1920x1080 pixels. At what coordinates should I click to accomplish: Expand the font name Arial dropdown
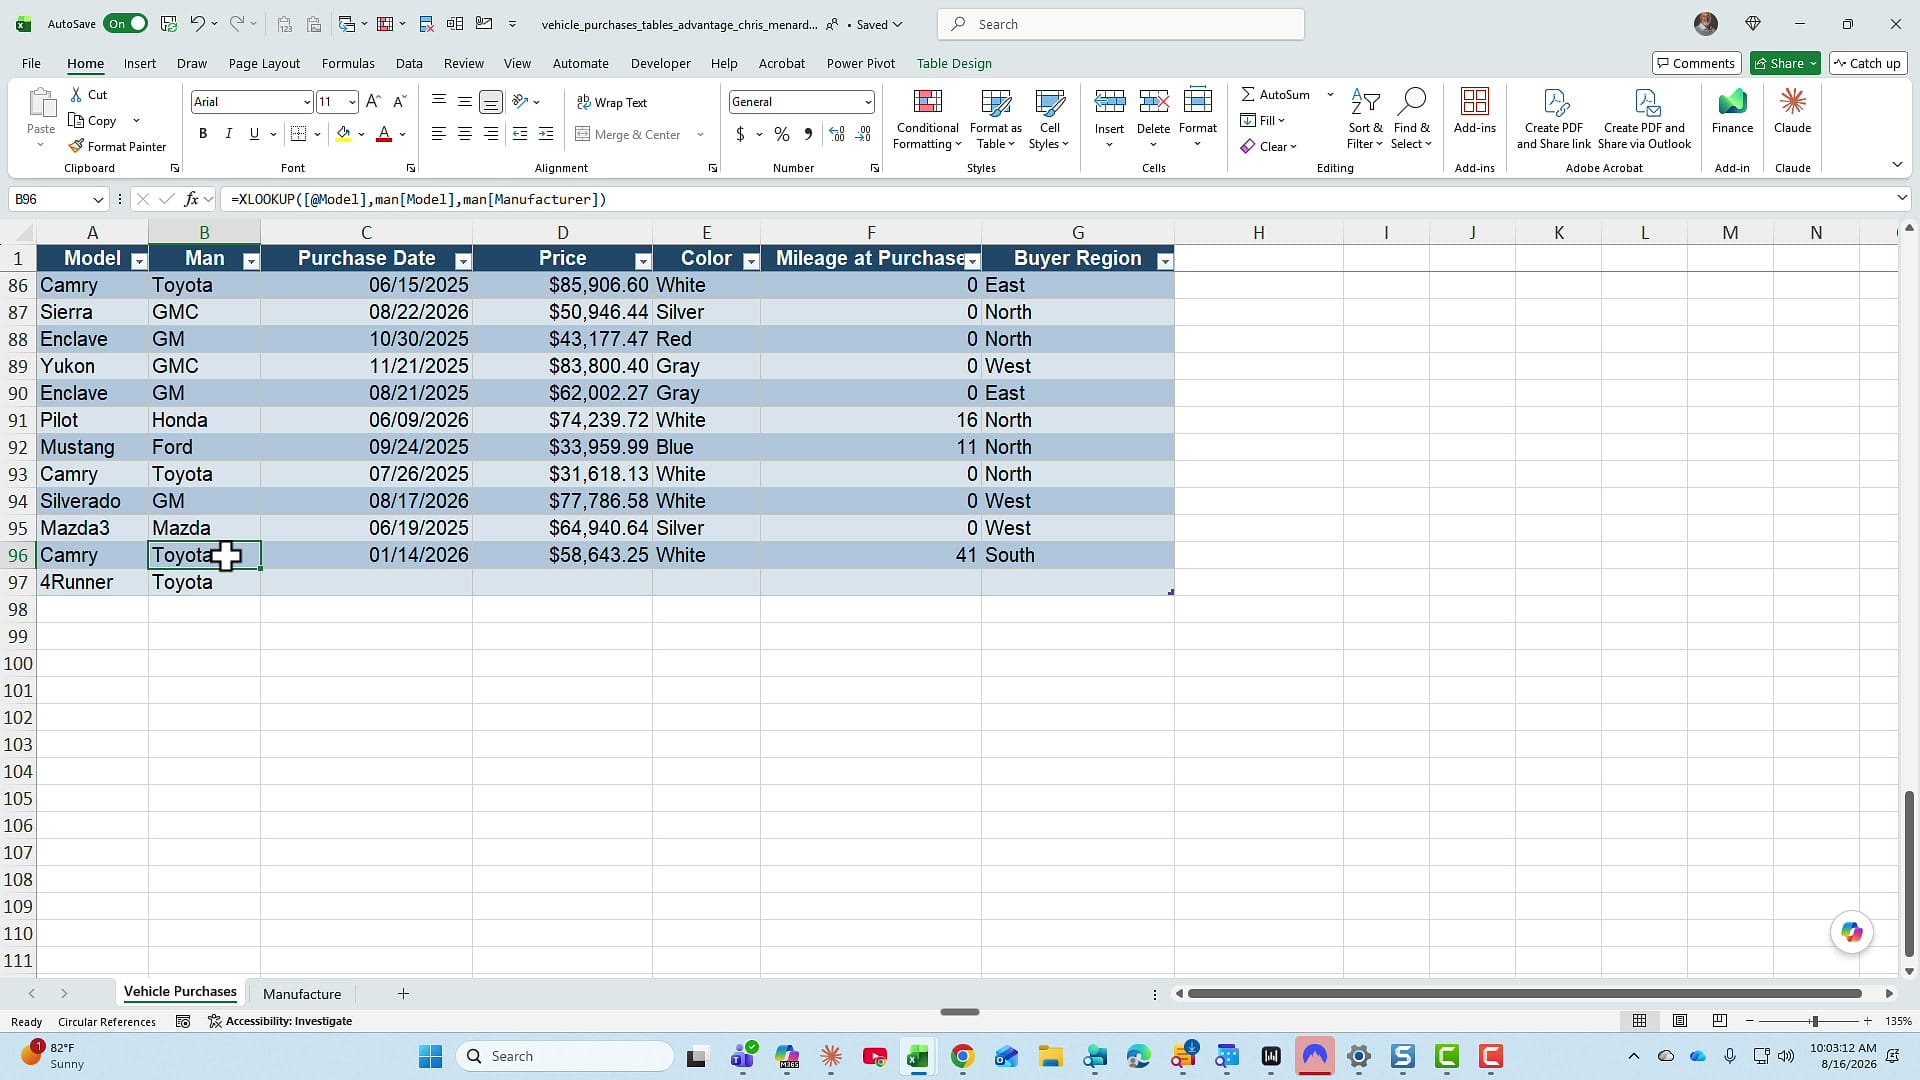[306, 102]
